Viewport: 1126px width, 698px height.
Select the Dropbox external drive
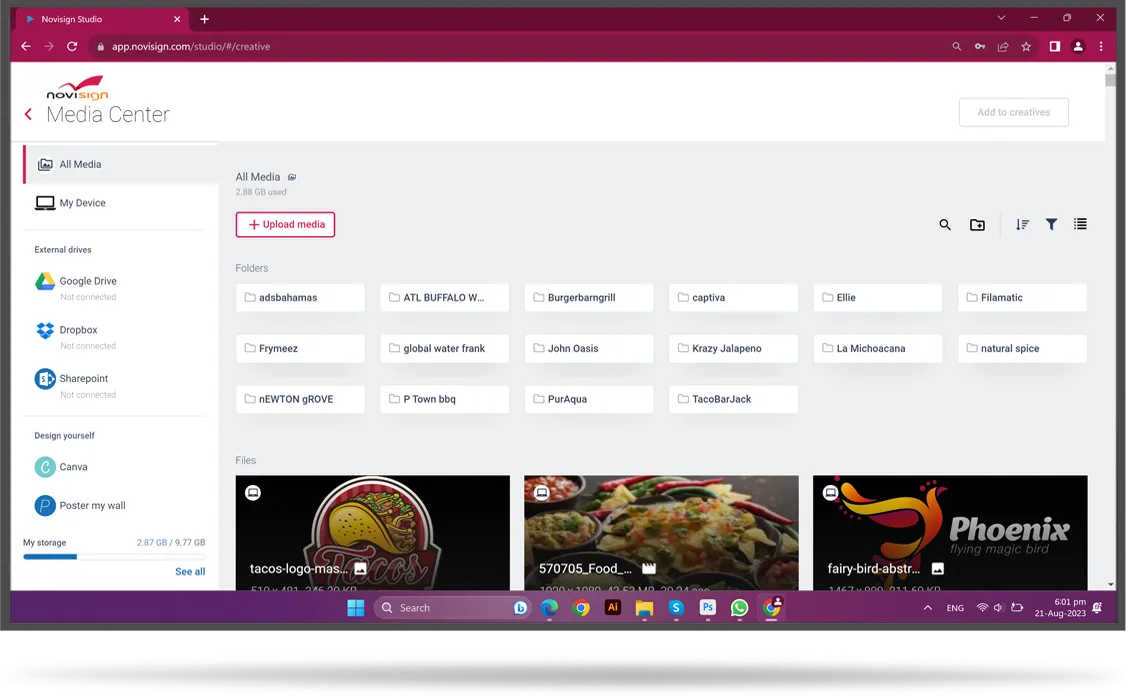click(x=78, y=330)
